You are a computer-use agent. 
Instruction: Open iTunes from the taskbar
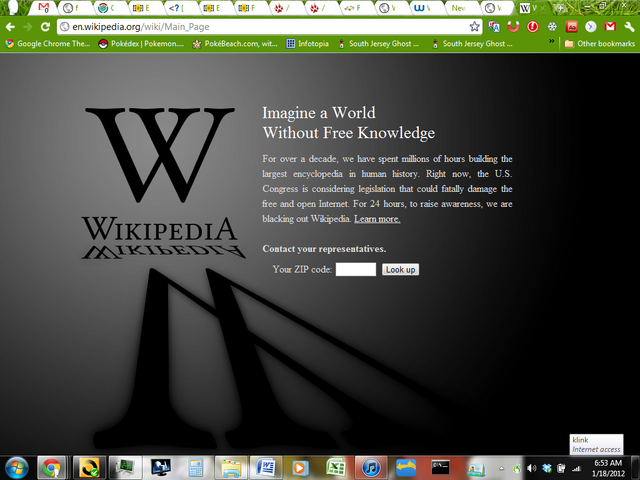pyautogui.click(x=371, y=468)
